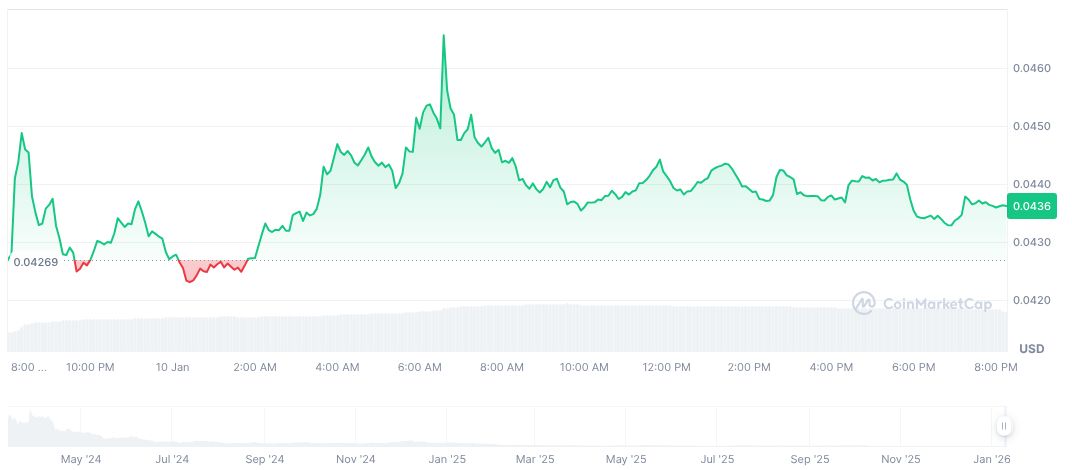Image resolution: width=1072 pixels, height=470 pixels.
Task: Select Nov '25 on the navigator timeline
Action: coord(900,459)
